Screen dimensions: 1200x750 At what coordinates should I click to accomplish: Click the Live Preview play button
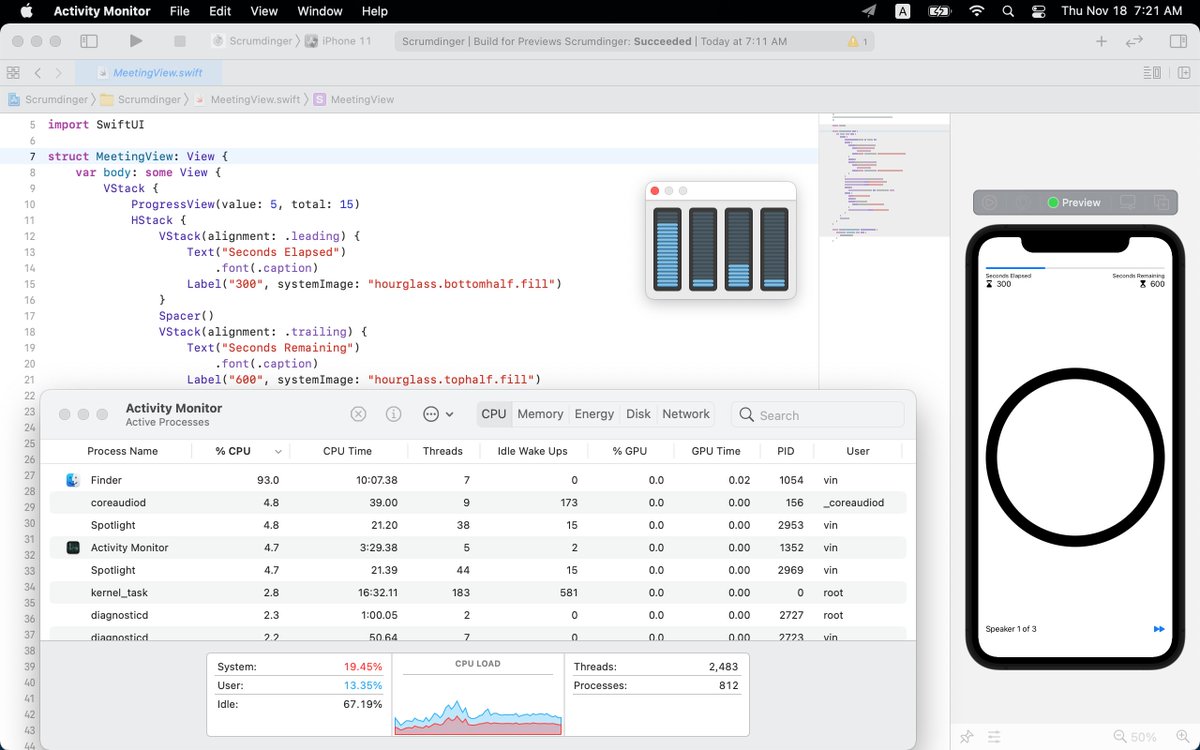tap(989, 202)
